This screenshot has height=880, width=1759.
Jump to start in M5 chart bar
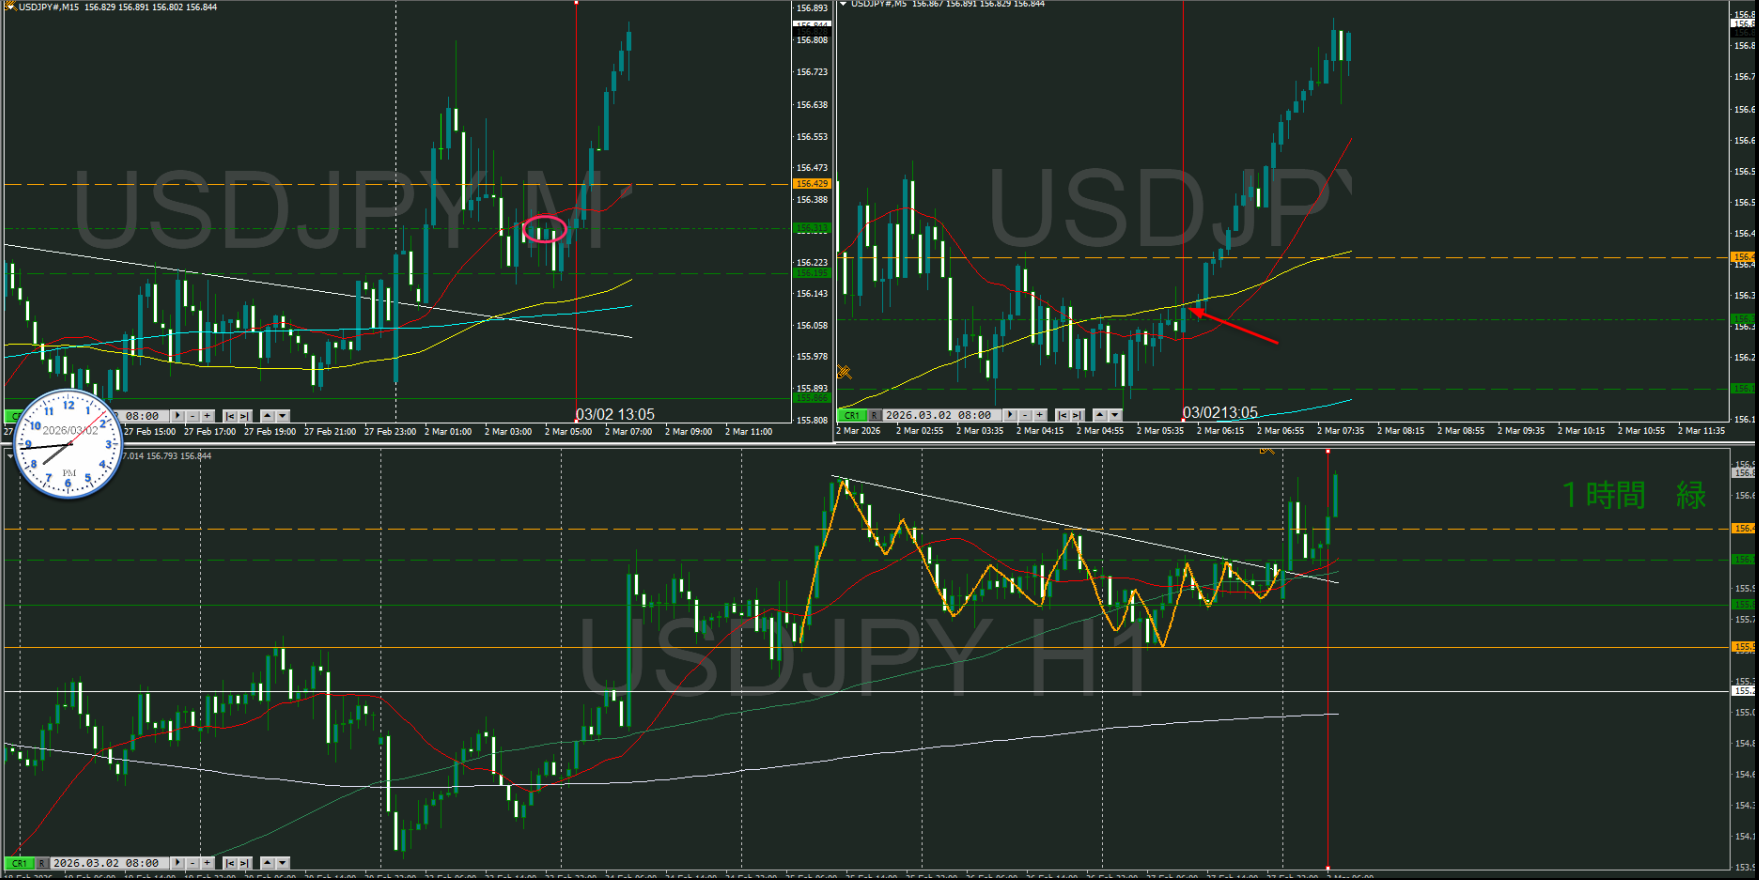pos(1062,415)
